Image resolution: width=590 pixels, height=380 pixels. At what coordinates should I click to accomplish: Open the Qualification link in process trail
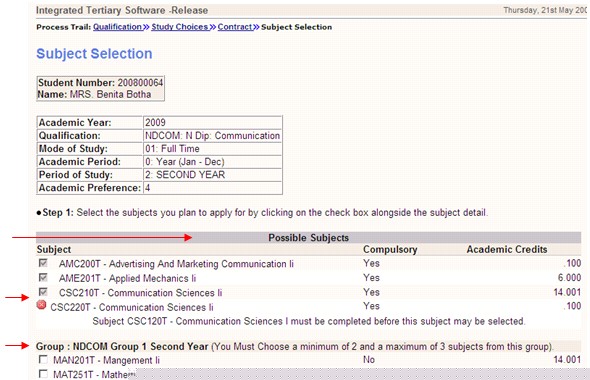pos(117,27)
